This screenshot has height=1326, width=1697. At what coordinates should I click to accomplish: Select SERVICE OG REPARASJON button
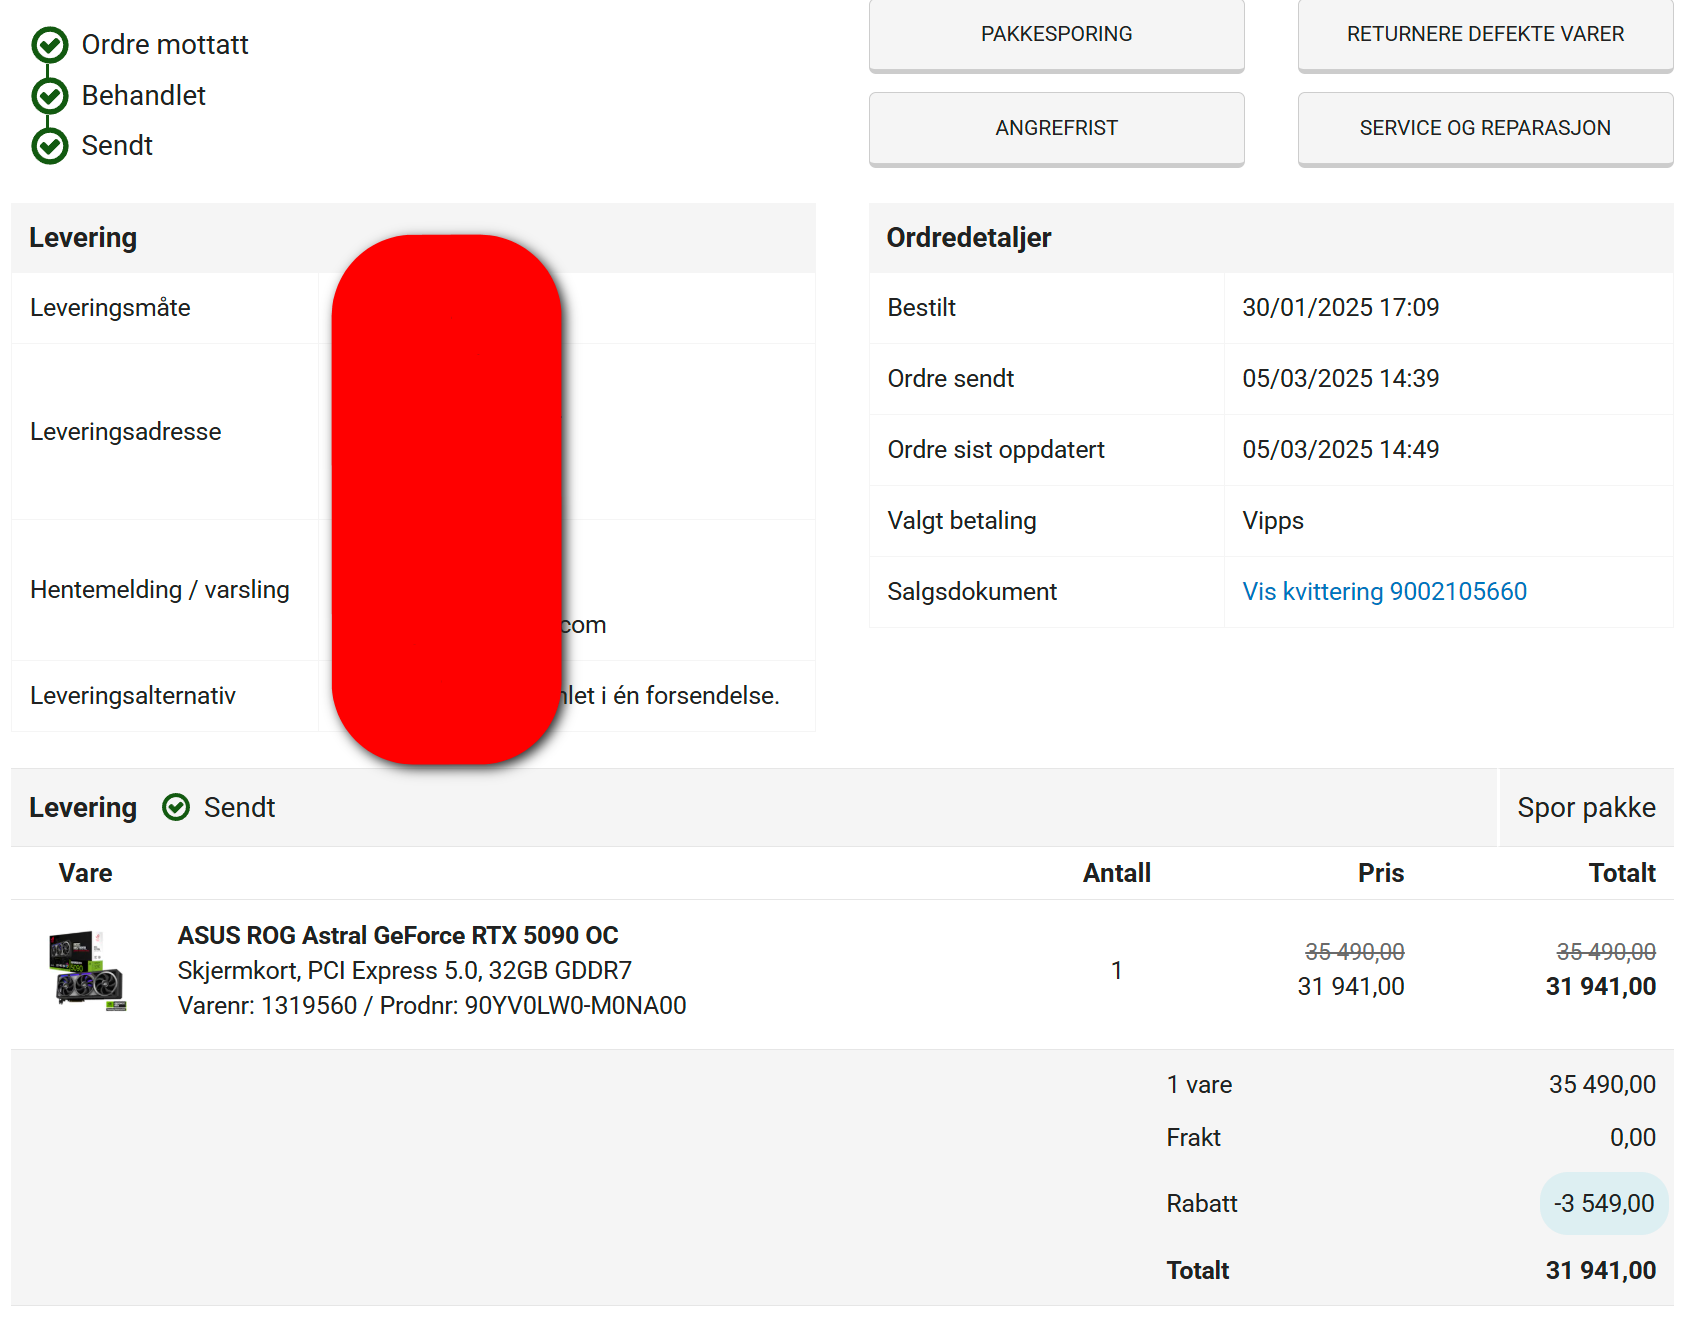click(x=1485, y=129)
